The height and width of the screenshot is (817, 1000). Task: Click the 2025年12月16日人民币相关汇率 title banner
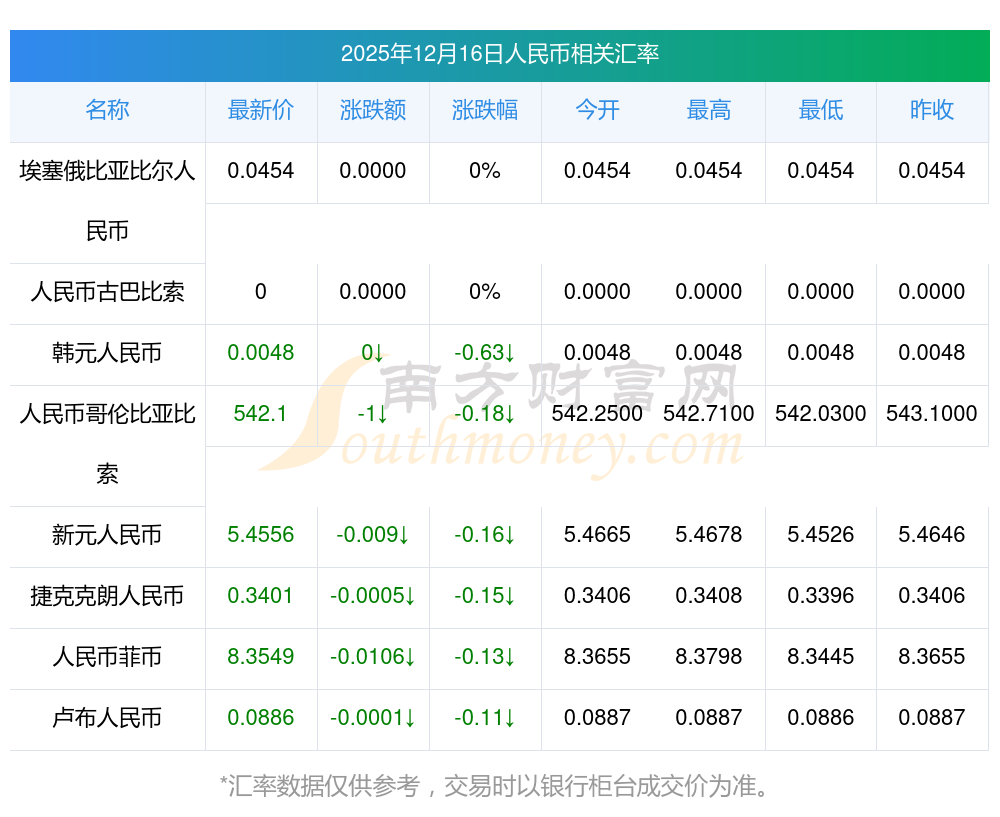pos(499,54)
